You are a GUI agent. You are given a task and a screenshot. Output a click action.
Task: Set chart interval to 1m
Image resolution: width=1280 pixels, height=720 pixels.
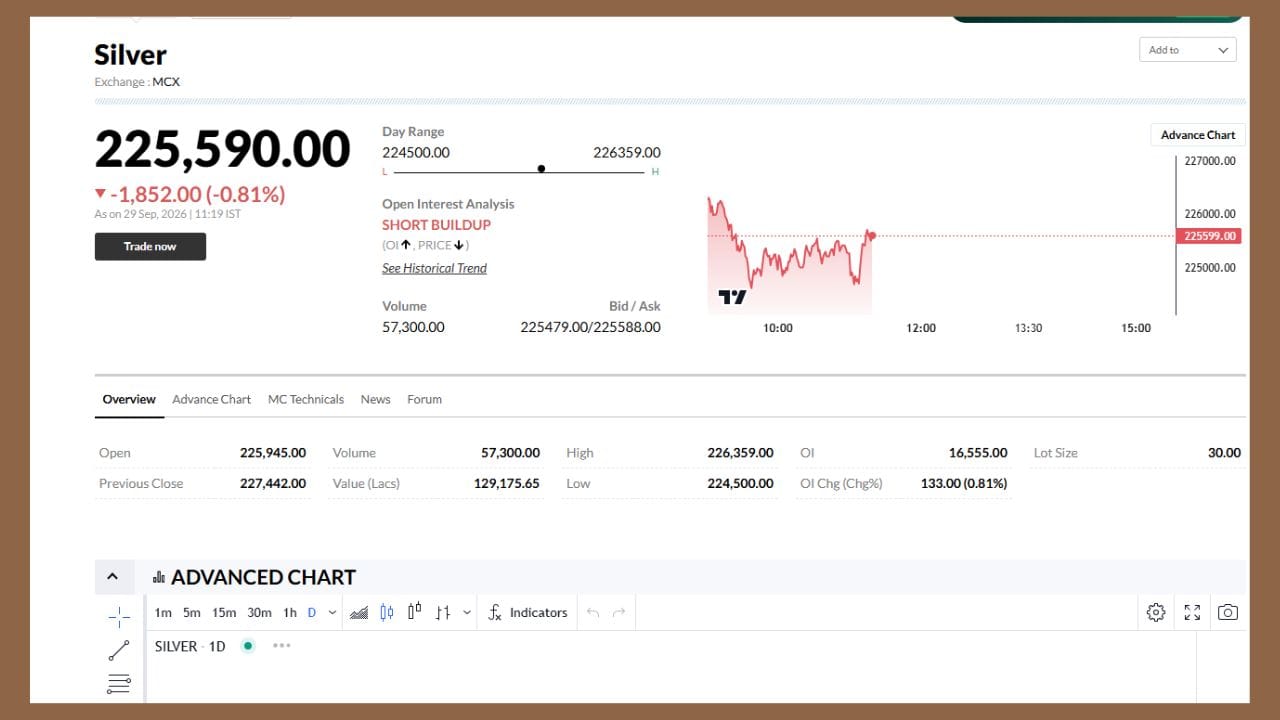(163, 613)
